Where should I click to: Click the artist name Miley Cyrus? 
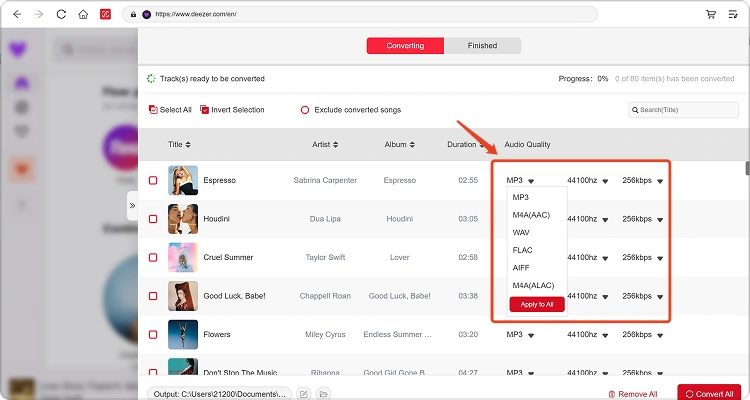coord(325,334)
